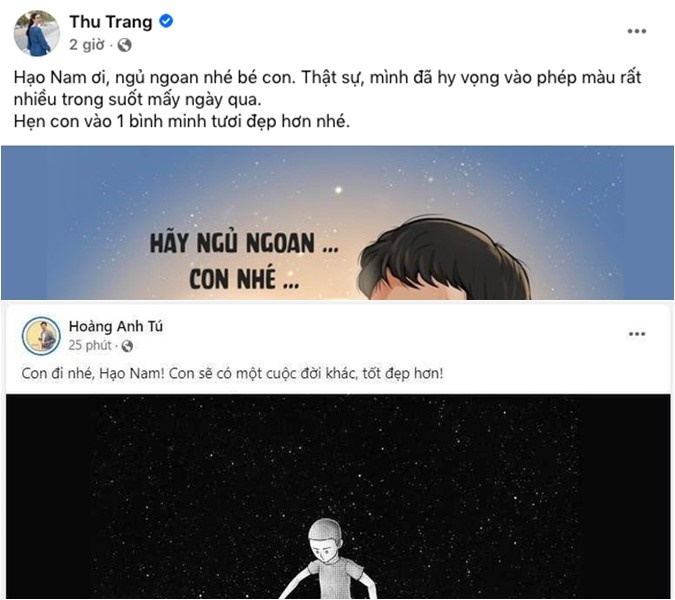The height and width of the screenshot is (600, 675).
Task: Click the bright star in the twilight sky illustration
Action: (x=338, y=189)
